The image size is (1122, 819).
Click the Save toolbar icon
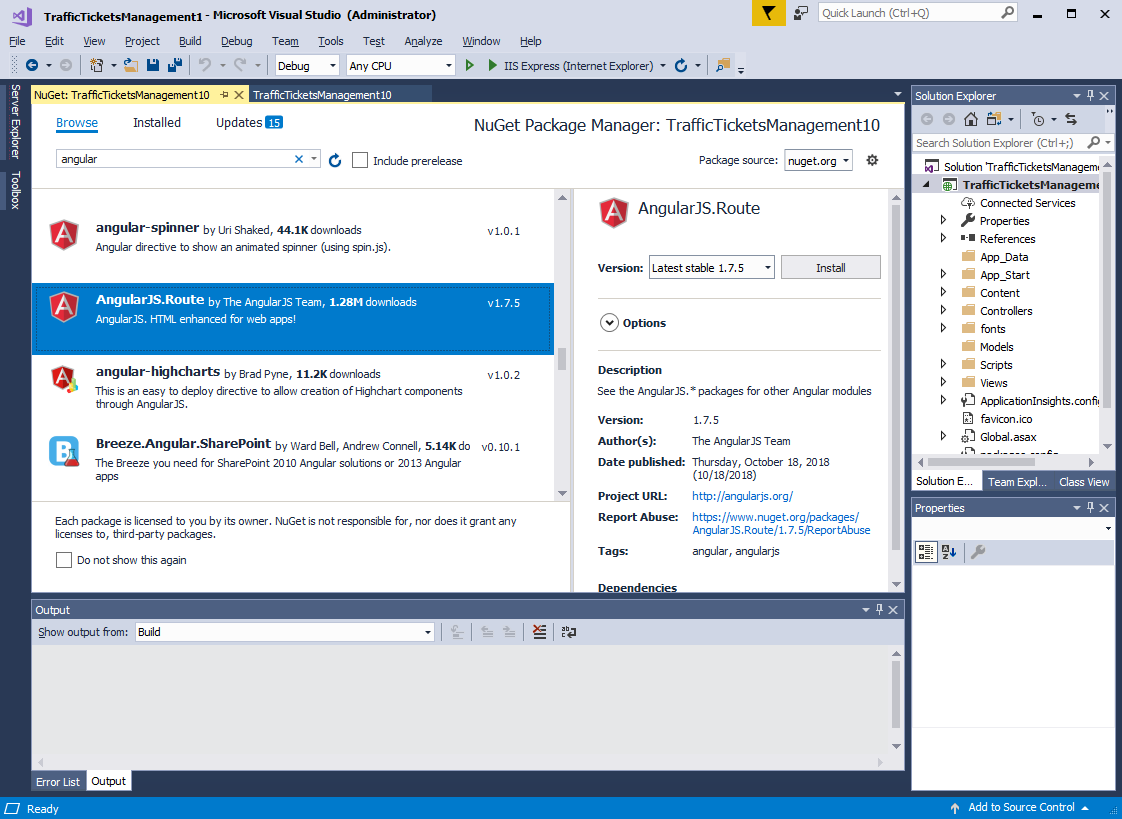tap(152, 65)
